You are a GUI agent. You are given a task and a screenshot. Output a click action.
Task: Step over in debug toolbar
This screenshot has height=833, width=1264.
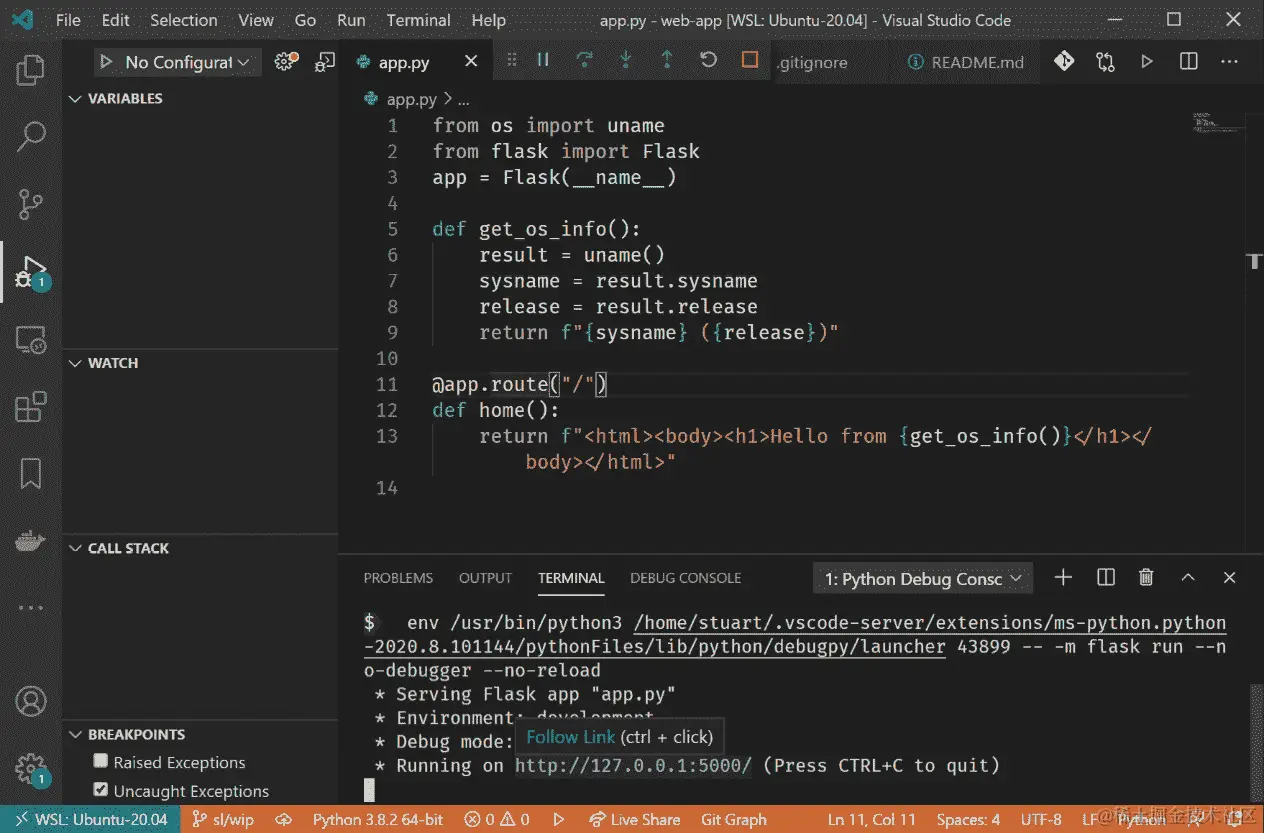click(585, 60)
